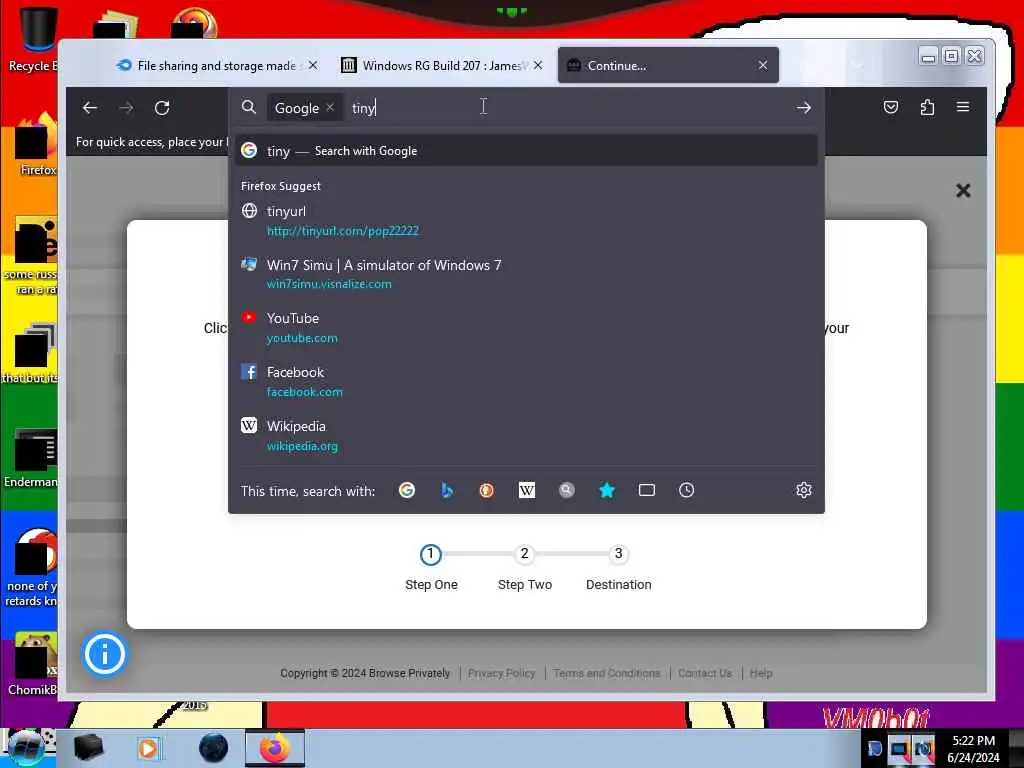Open the Pocket save button
This screenshot has height=768, width=1024.
[x=891, y=107]
